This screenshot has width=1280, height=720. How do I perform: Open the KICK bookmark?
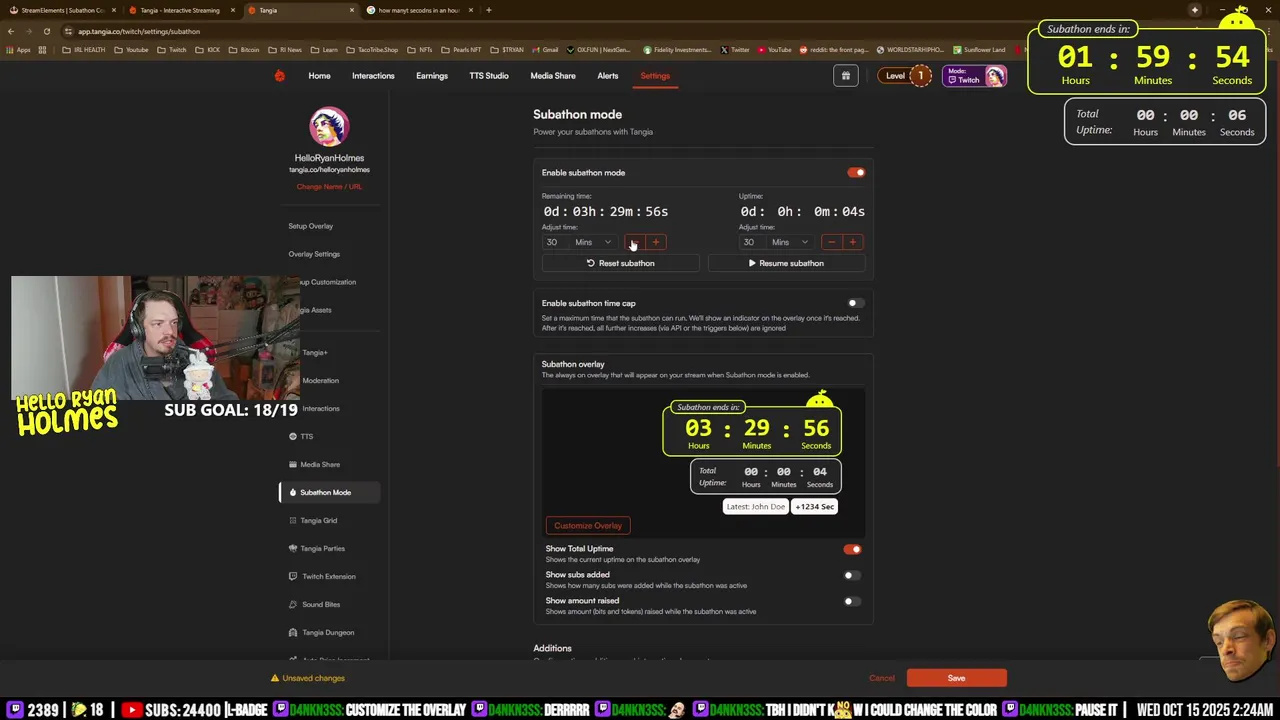(x=208, y=50)
